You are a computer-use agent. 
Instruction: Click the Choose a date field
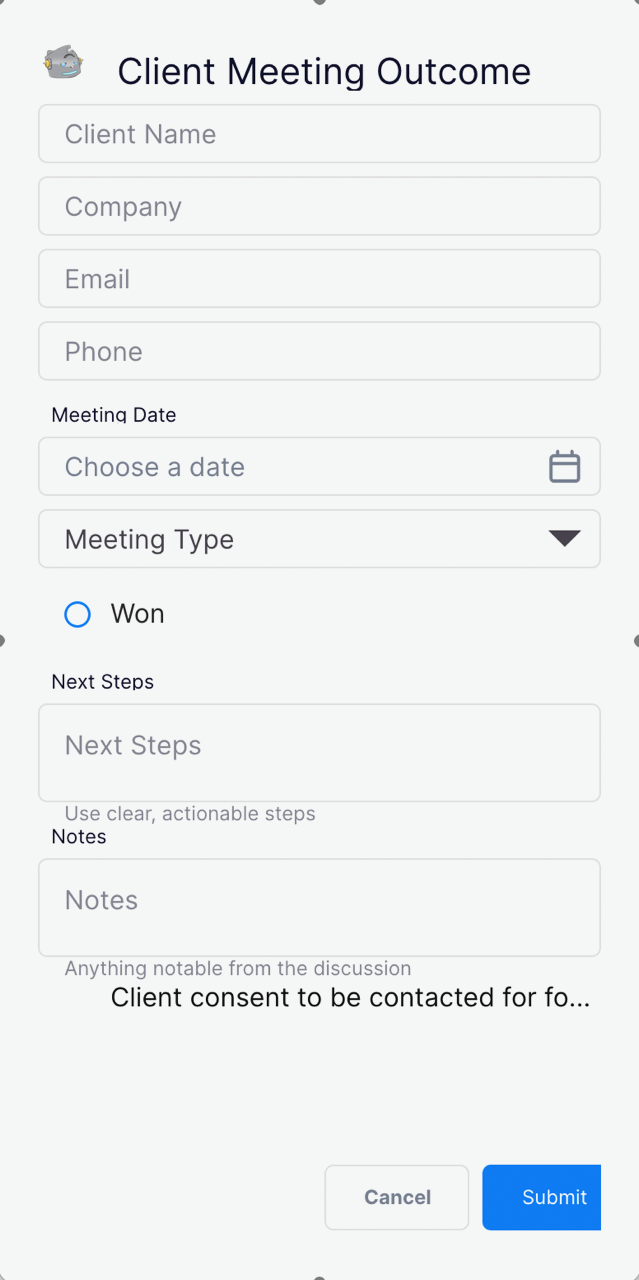click(290, 467)
